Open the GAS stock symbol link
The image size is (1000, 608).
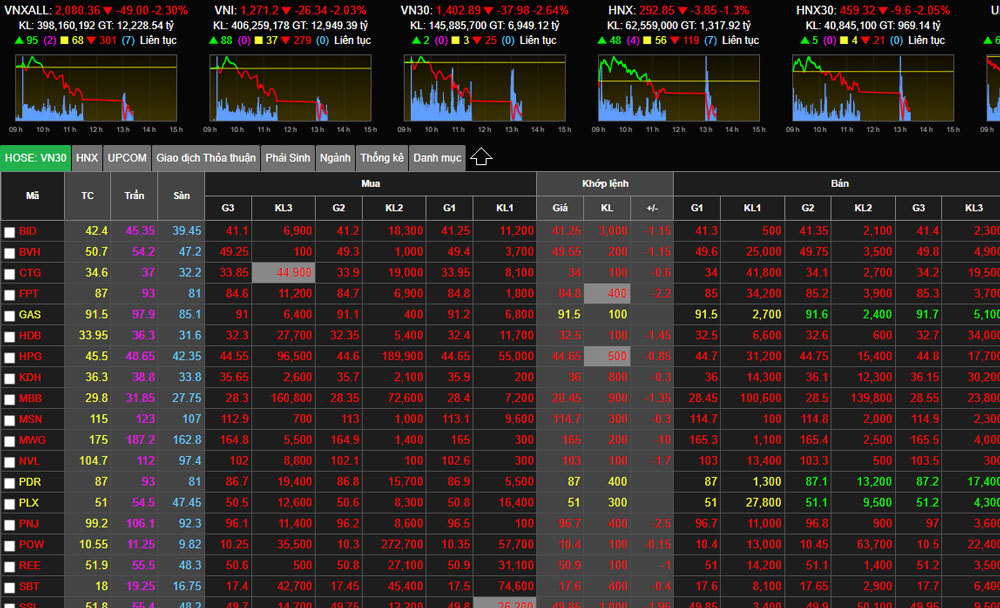pos(29,315)
